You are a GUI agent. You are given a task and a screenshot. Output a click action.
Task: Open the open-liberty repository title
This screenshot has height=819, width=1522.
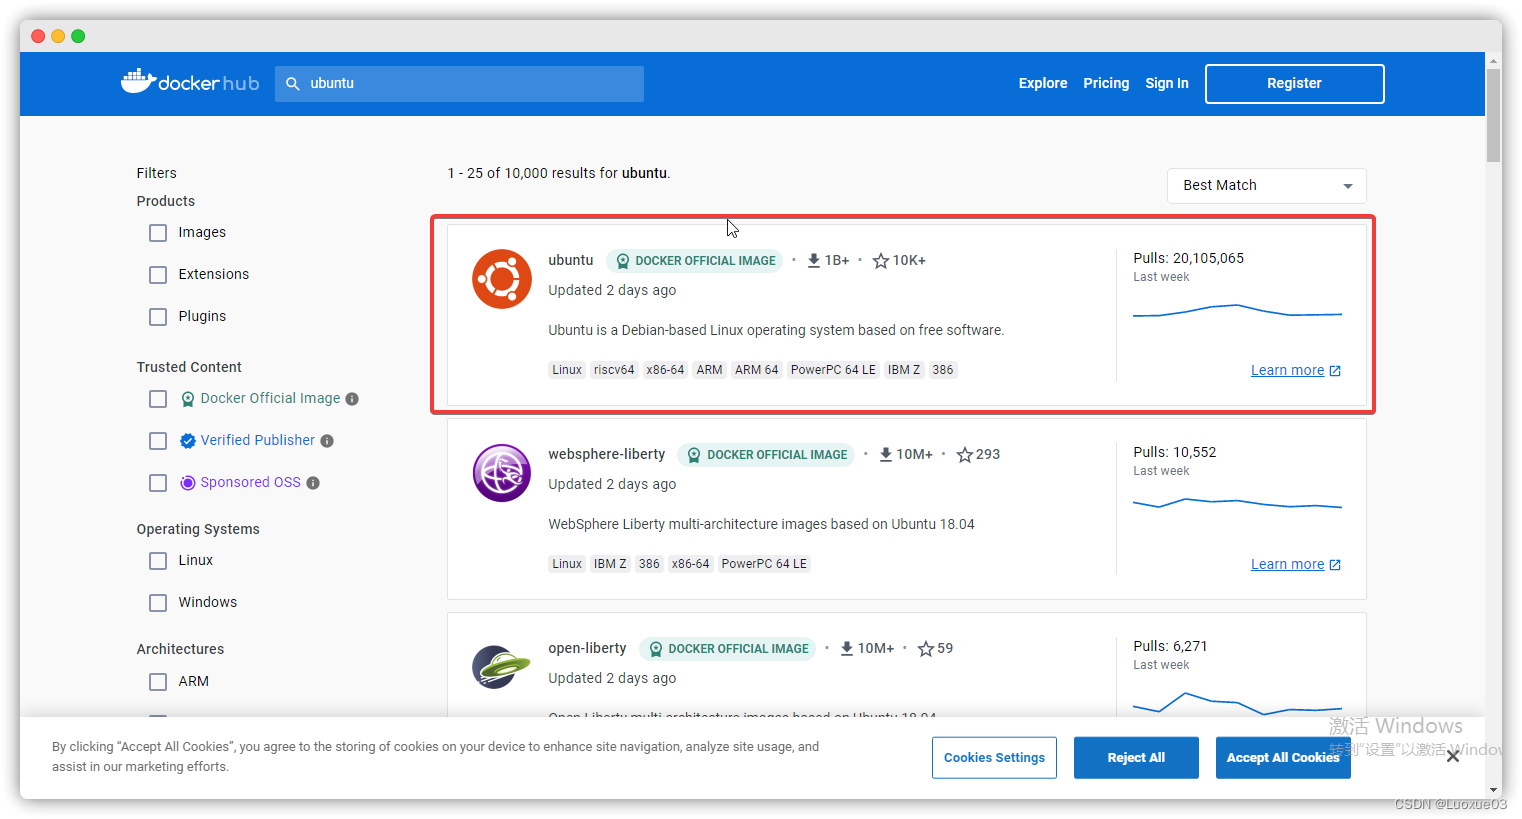(x=587, y=648)
